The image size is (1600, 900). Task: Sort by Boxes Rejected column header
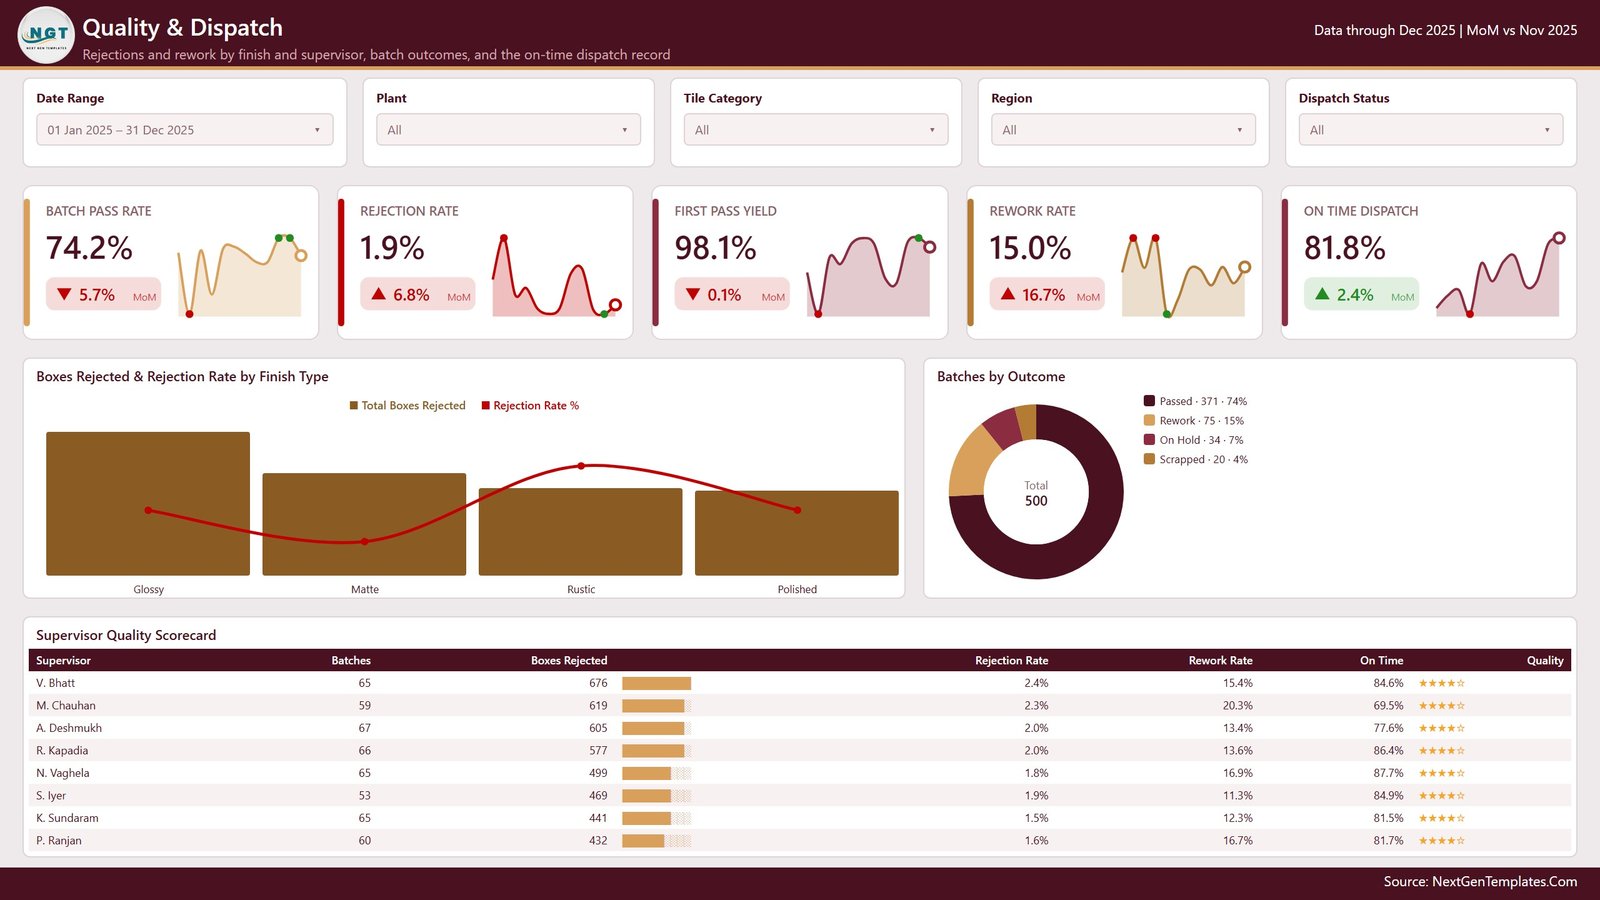coord(569,661)
